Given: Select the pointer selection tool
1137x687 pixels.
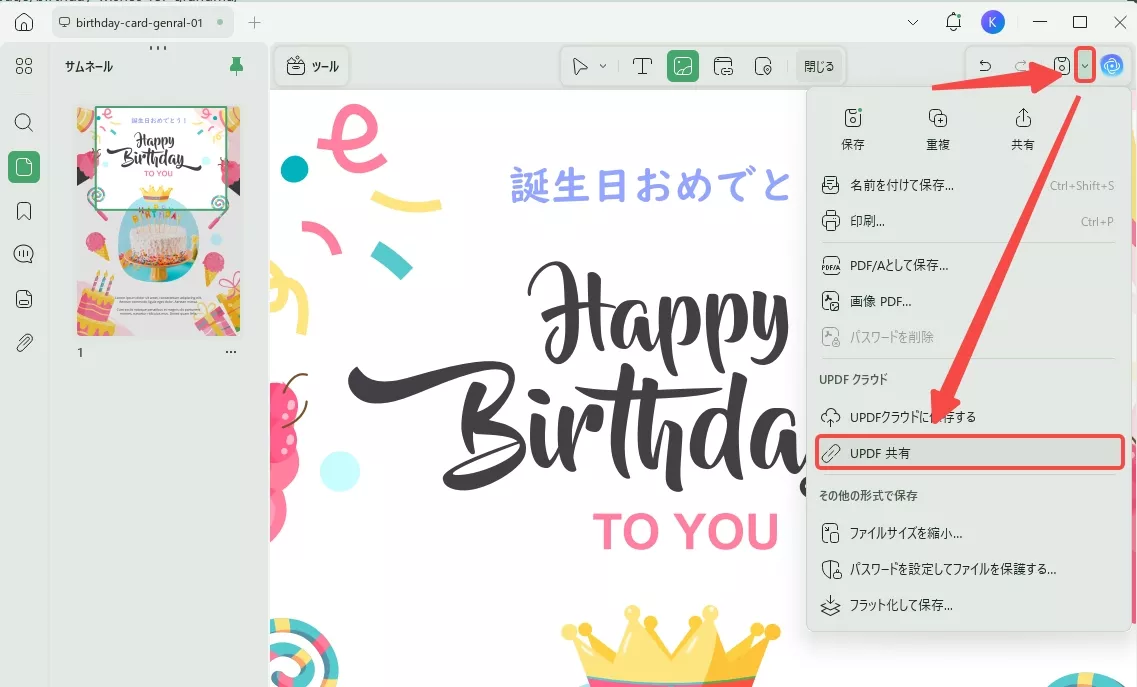Looking at the screenshot, I should click(x=580, y=67).
